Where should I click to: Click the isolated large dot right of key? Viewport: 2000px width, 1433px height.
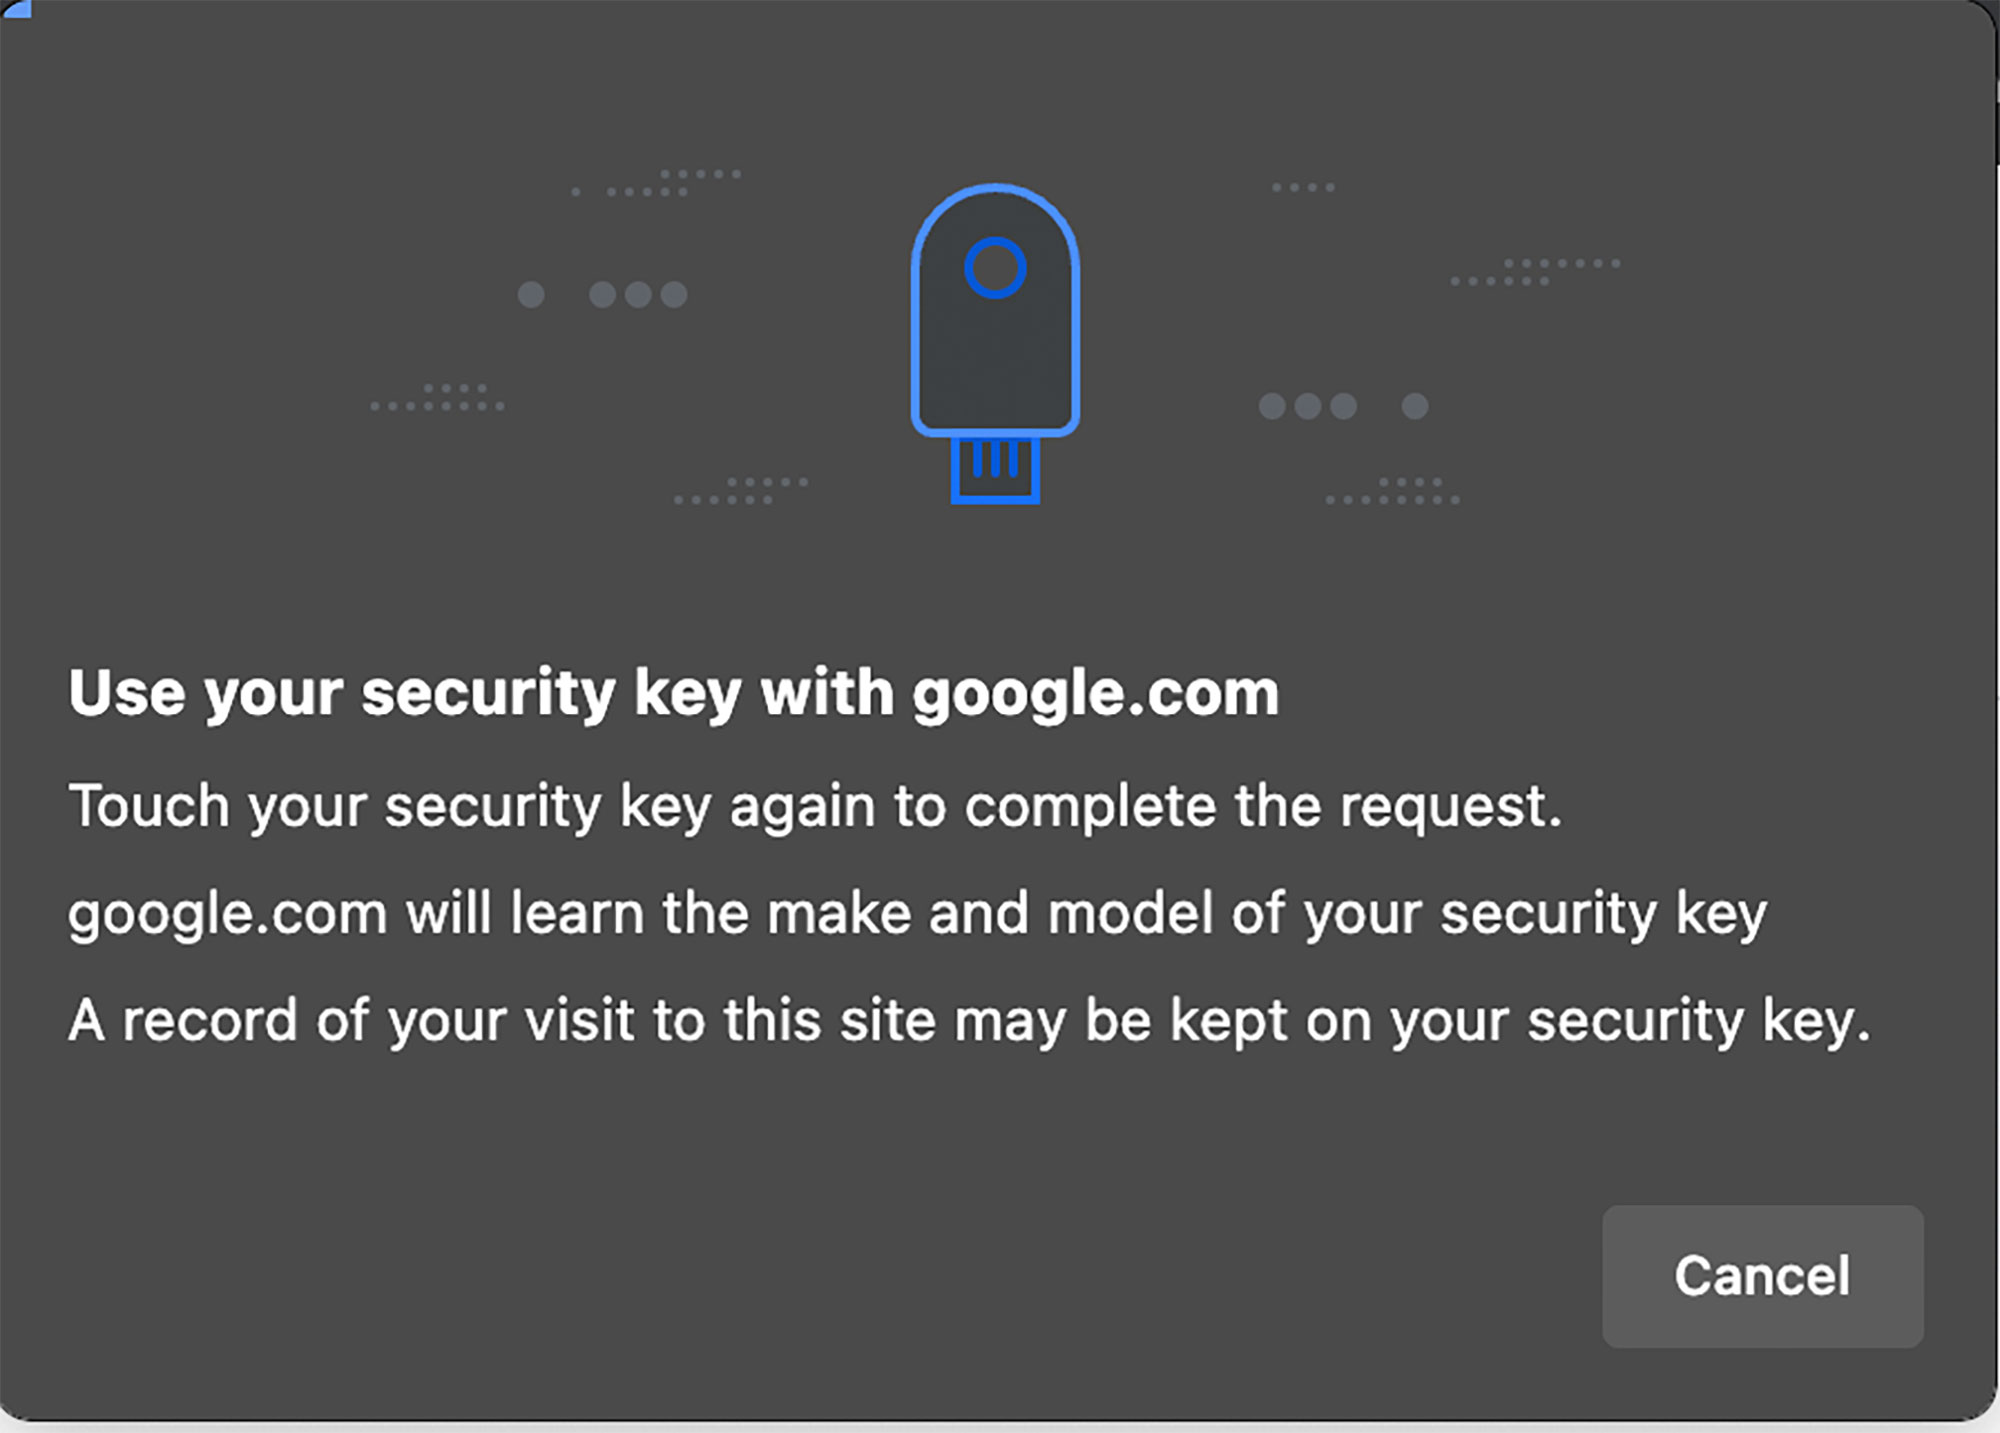point(1414,406)
